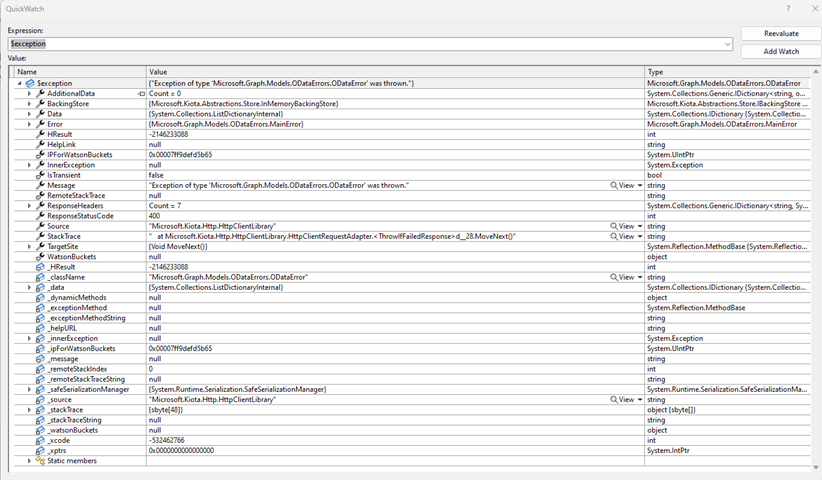Click the scrollbar up arrow
Screen dimensions: 822x480
(816, 71)
